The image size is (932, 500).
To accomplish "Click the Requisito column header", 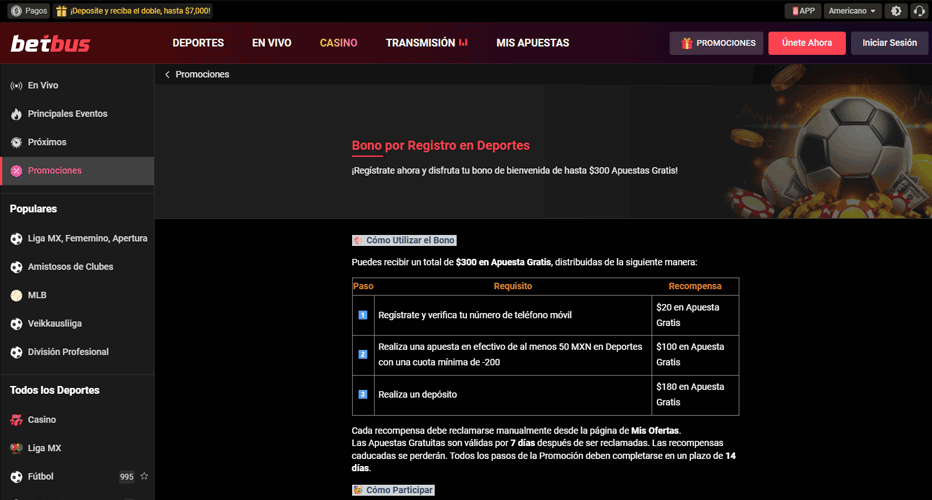I will [x=513, y=286].
